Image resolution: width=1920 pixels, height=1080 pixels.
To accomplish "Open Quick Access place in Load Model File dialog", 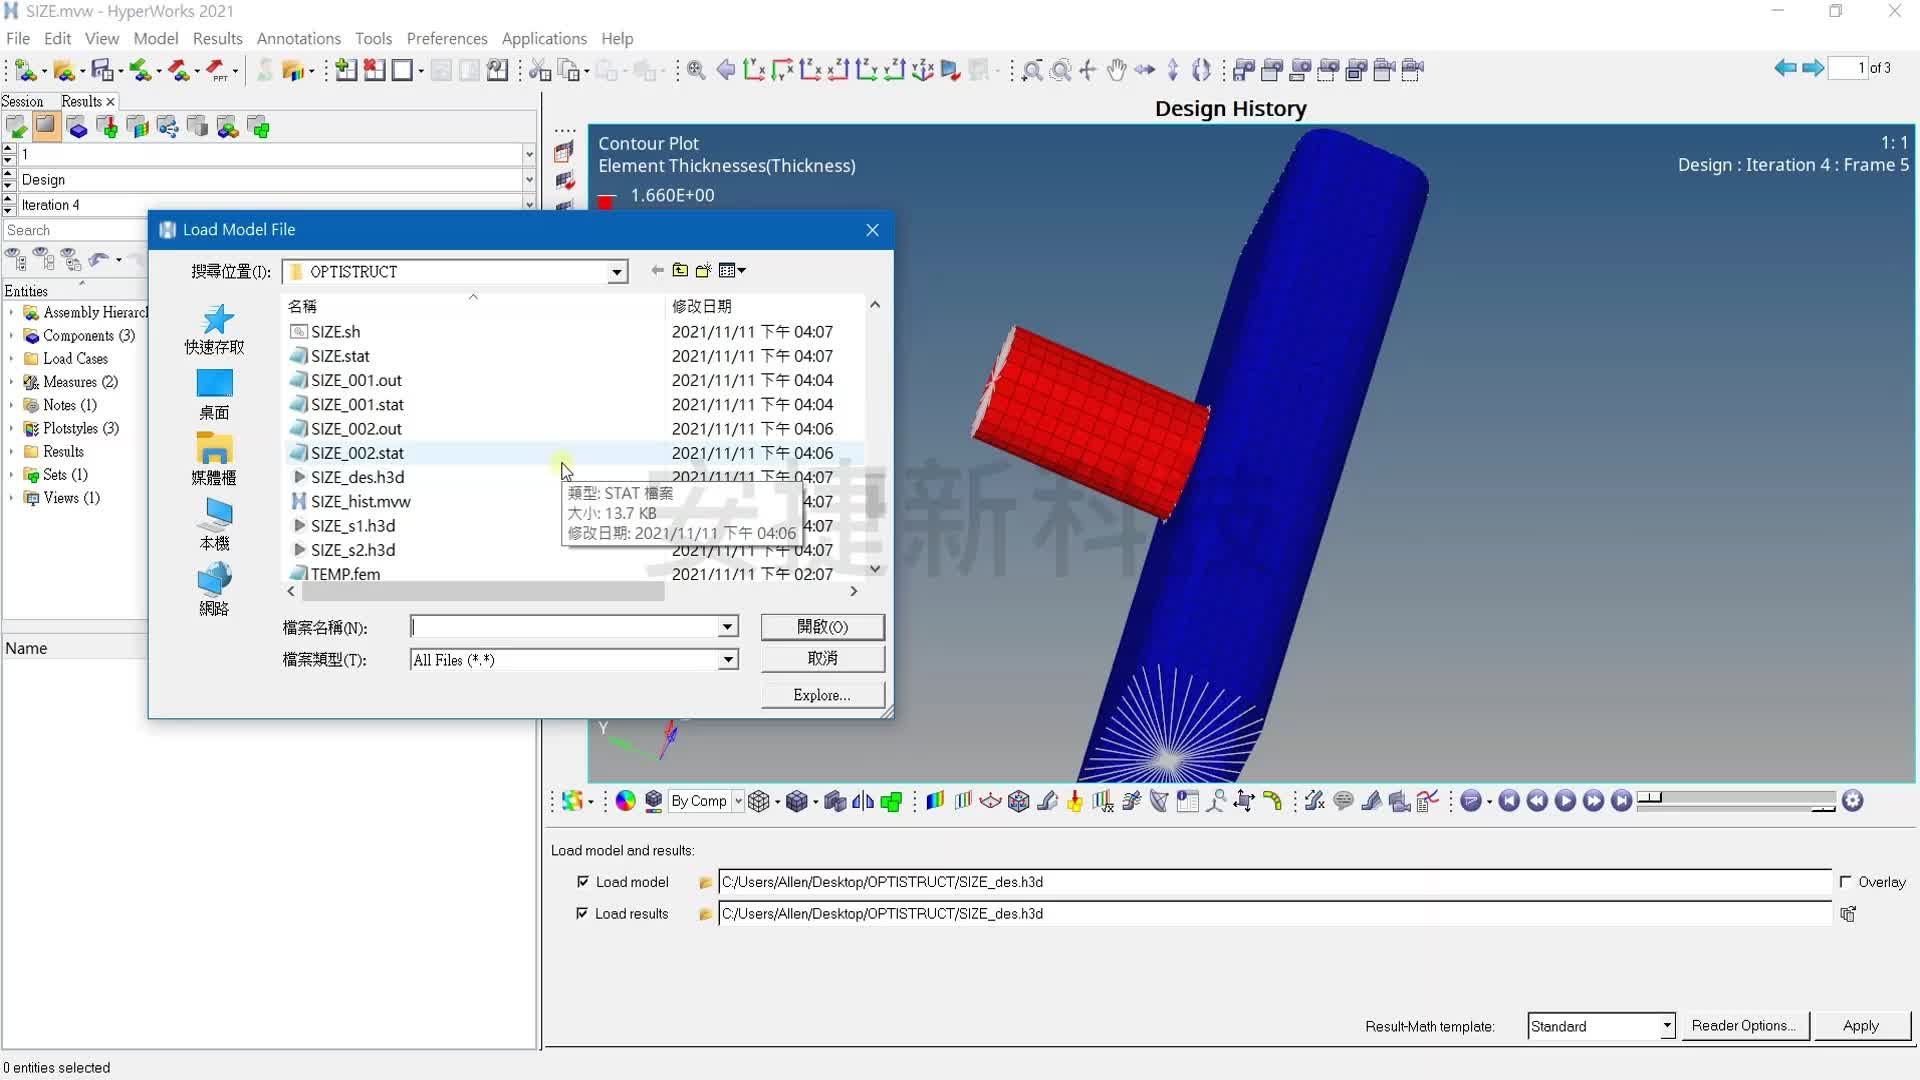I will pos(214,329).
